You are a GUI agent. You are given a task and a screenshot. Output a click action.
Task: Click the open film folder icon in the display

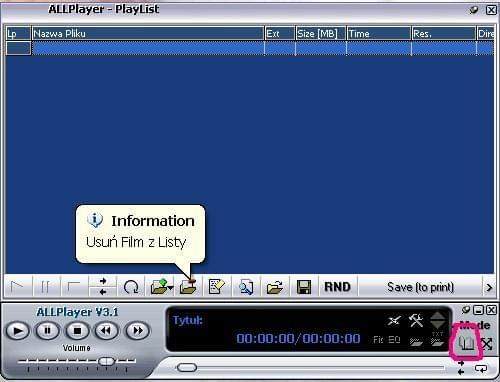[416, 342]
